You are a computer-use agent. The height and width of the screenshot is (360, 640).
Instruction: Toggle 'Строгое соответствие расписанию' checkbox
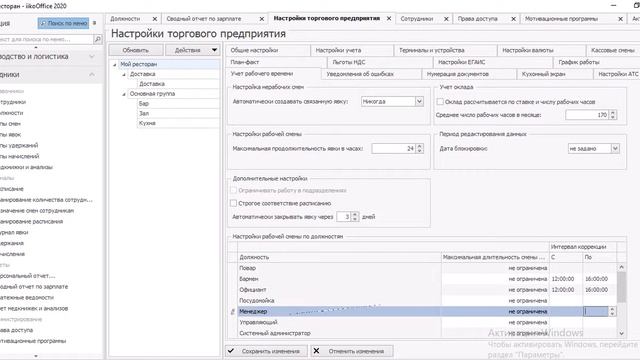pyautogui.click(x=233, y=203)
